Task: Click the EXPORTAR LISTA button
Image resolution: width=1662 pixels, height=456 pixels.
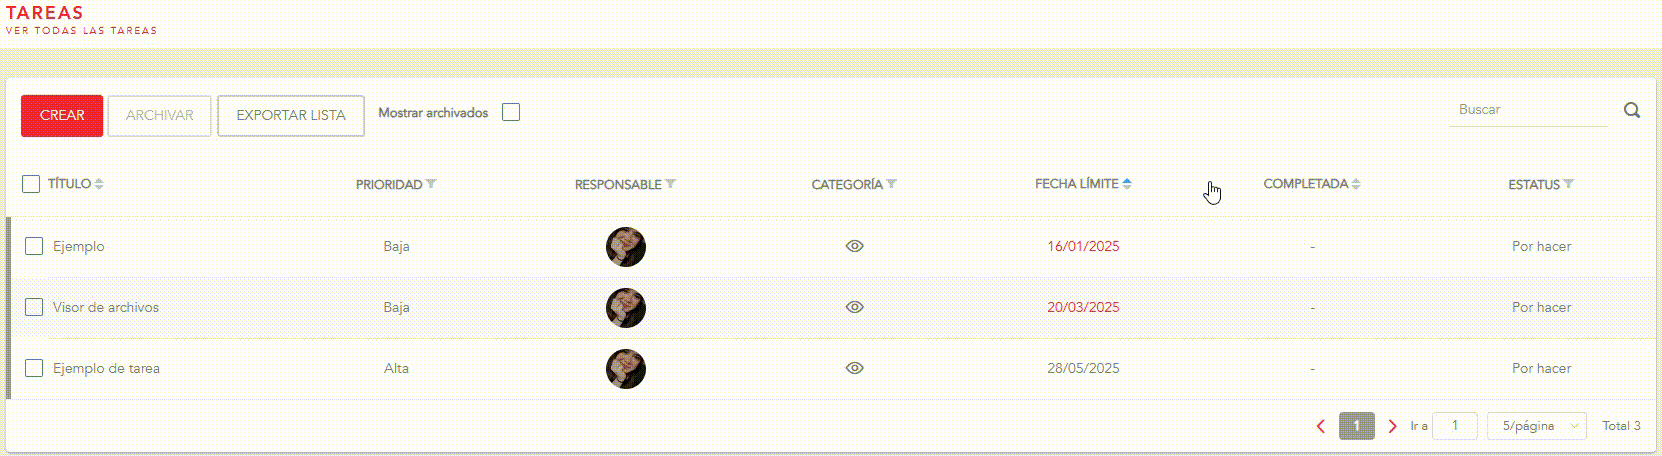Action: (x=291, y=116)
